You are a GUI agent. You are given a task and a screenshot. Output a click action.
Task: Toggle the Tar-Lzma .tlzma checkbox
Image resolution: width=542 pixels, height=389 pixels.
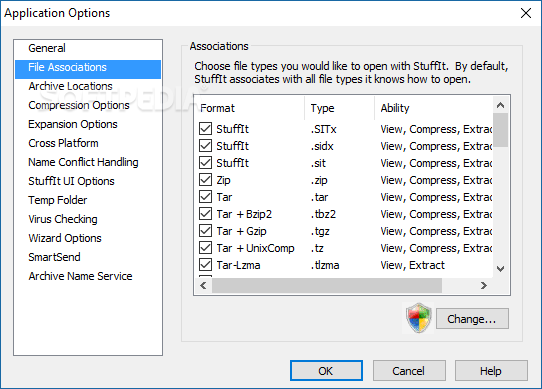coord(205,265)
